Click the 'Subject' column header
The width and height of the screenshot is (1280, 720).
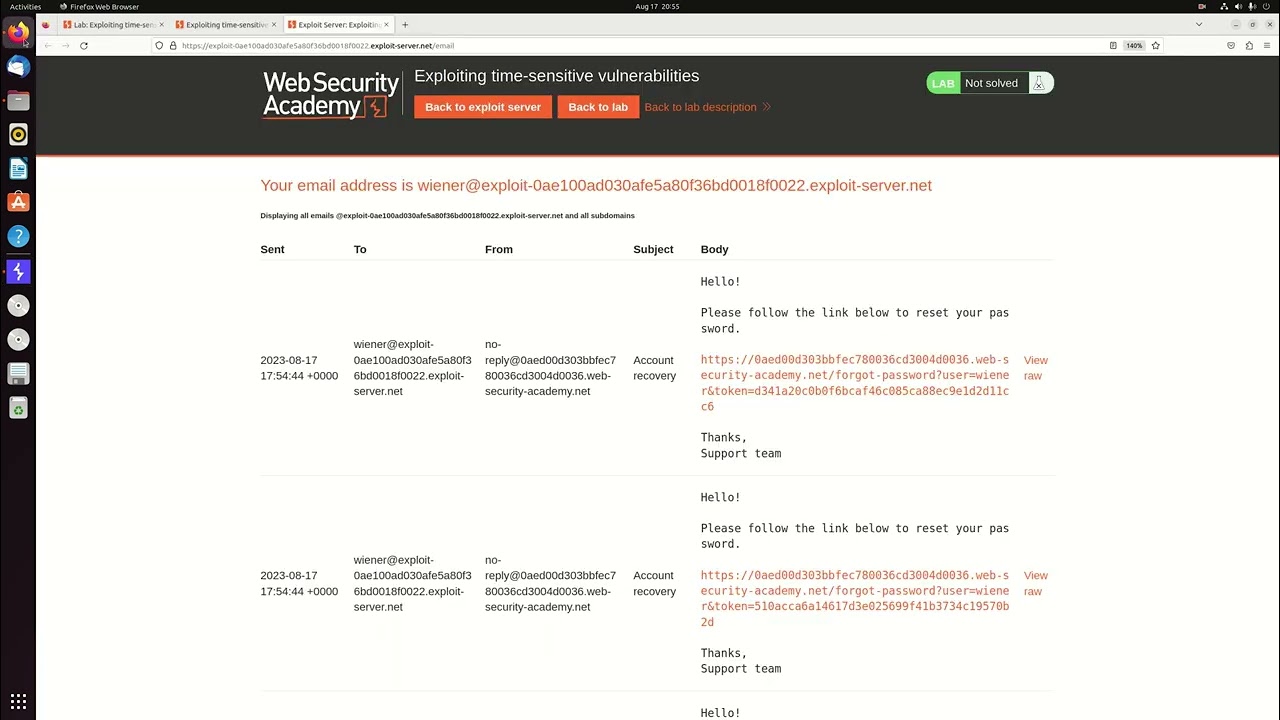click(653, 249)
